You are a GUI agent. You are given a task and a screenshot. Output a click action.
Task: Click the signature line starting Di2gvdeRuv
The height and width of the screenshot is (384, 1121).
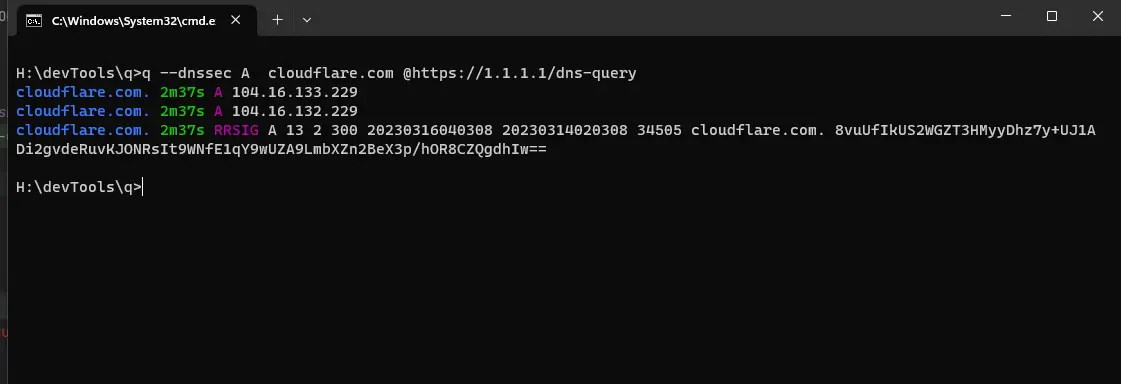click(281, 150)
